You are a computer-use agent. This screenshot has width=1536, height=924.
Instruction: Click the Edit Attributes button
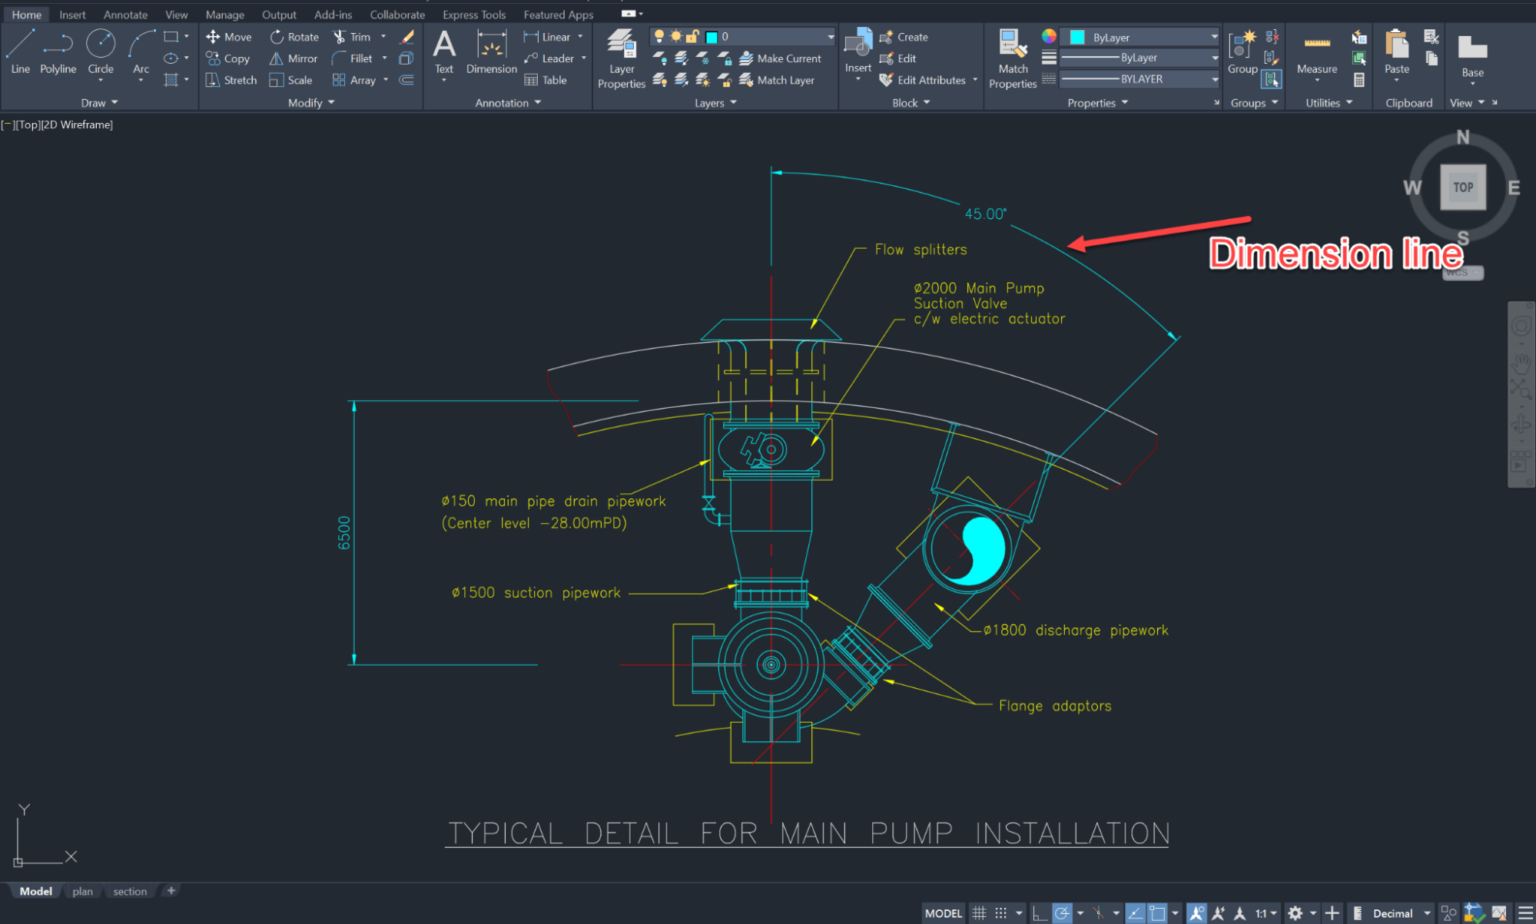(922, 80)
